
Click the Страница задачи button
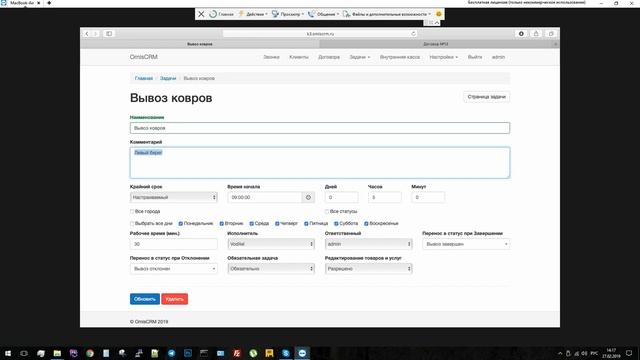pos(487,97)
